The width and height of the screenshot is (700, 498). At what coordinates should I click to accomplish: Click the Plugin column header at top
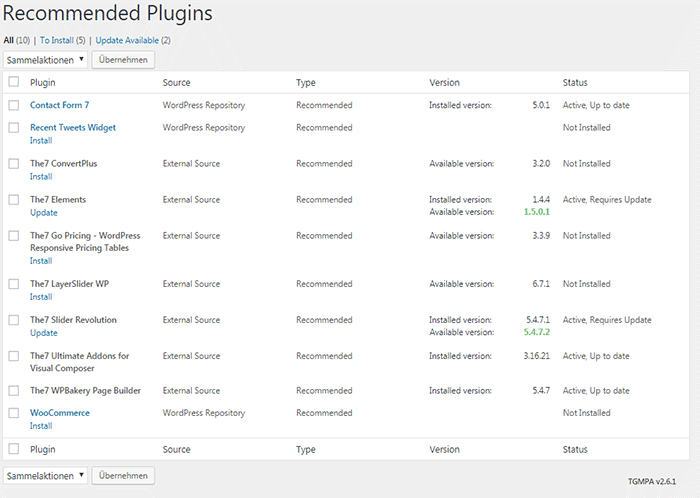click(x=43, y=83)
